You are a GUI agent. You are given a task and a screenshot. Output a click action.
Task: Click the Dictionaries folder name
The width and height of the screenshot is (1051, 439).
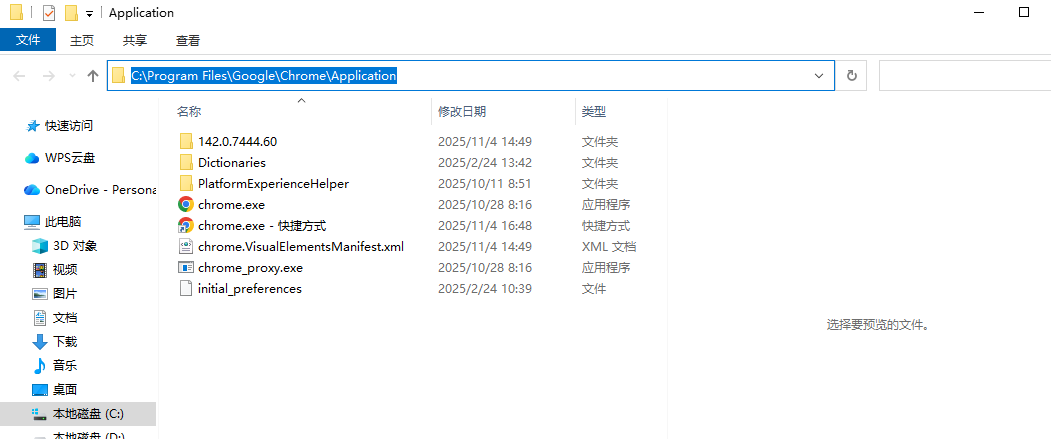point(232,162)
